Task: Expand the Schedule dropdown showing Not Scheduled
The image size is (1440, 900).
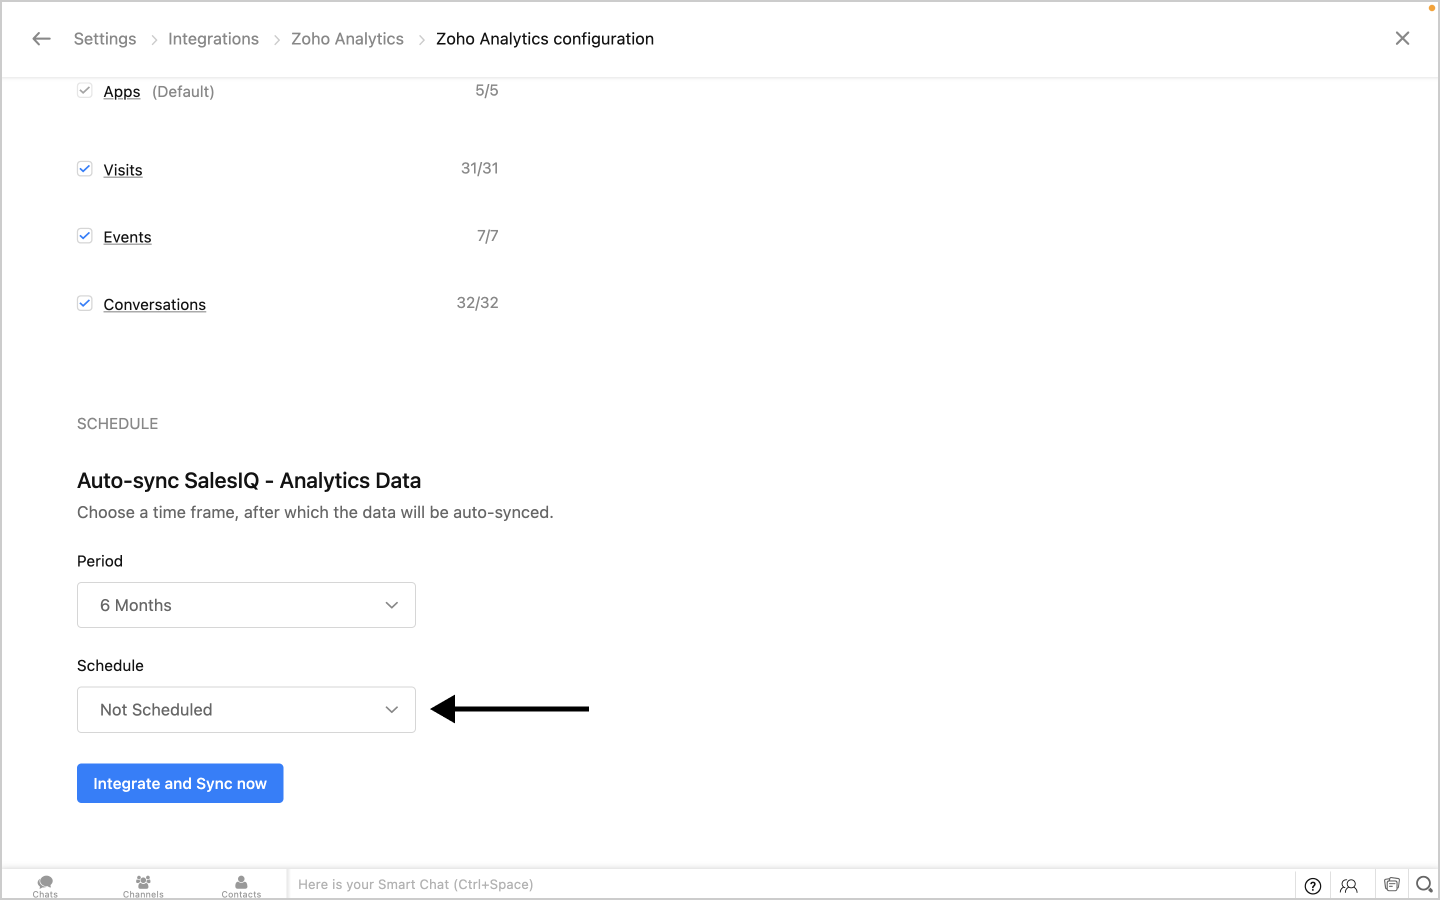Action: point(246,709)
